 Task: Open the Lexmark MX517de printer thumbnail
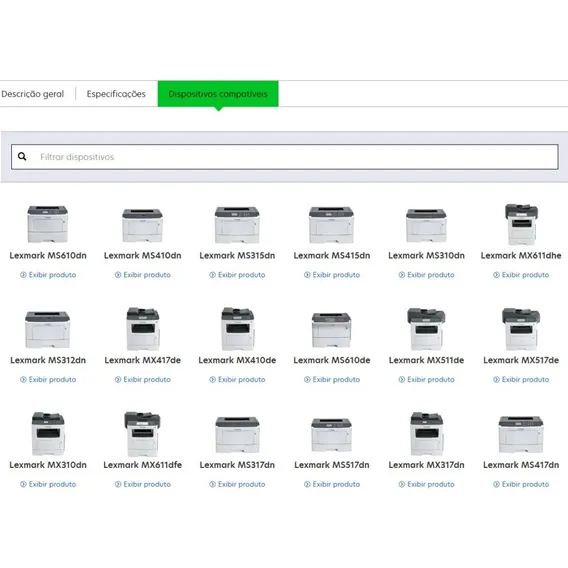[x=521, y=329]
